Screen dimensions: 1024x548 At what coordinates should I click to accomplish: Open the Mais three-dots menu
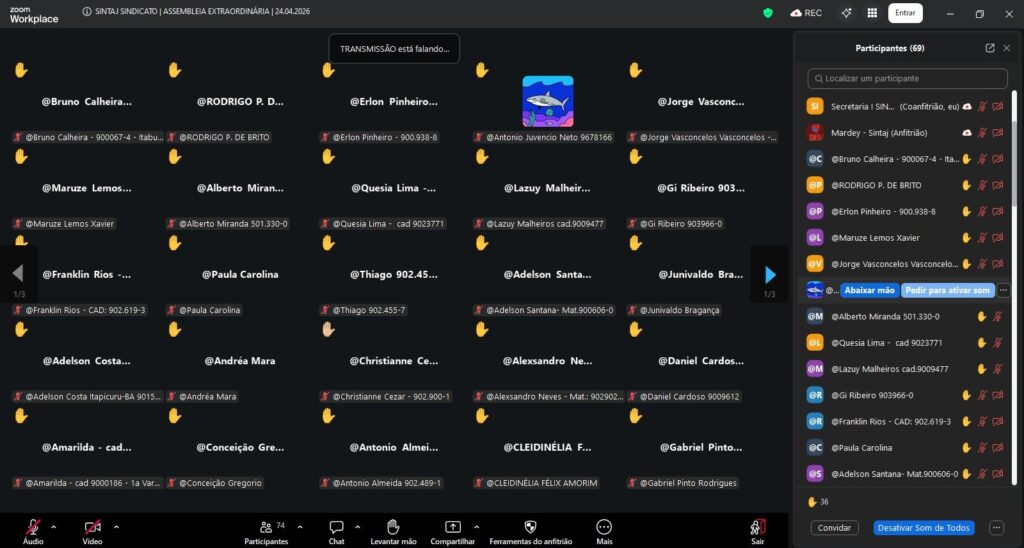[x=604, y=526]
